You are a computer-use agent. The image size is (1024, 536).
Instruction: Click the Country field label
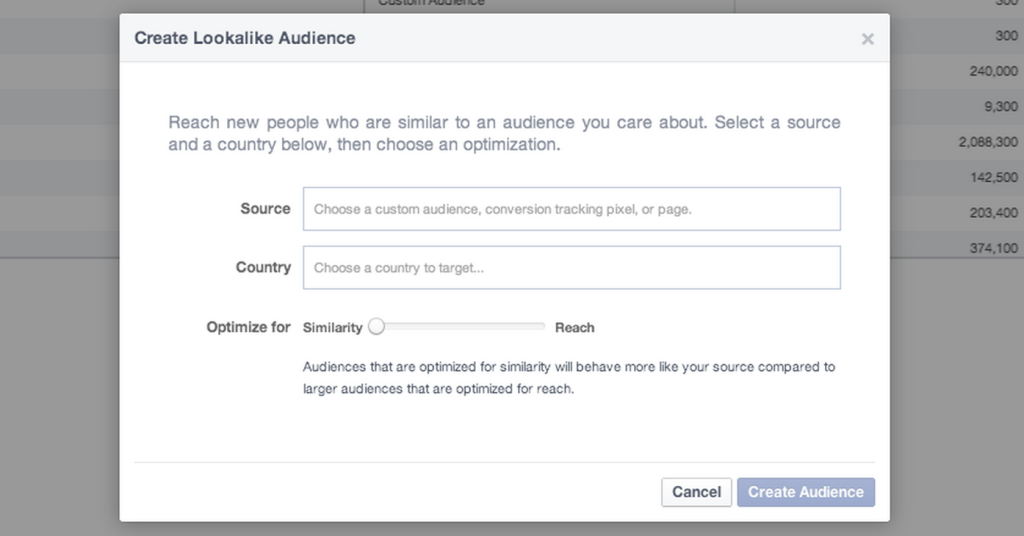(263, 268)
